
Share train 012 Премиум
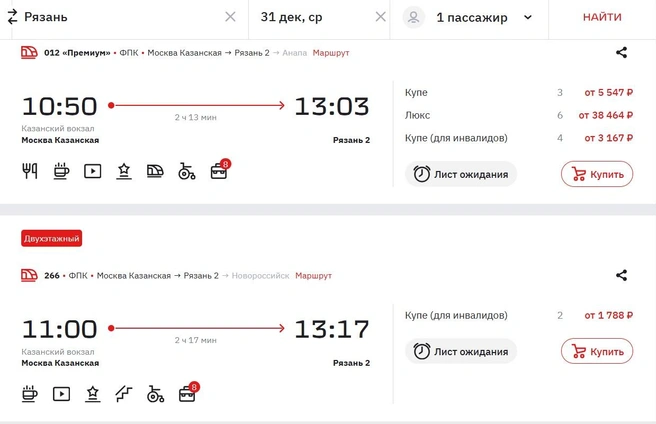point(621,52)
